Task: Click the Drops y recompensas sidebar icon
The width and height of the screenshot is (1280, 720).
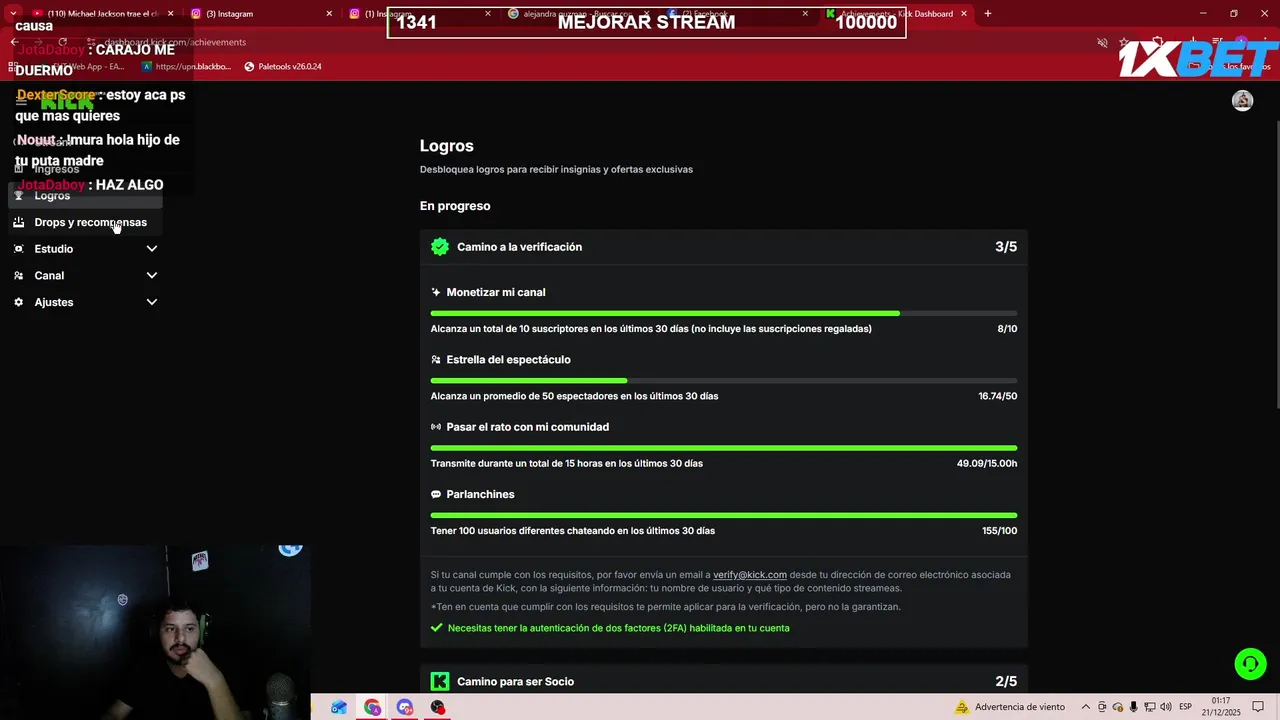Action: (x=18, y=222)
